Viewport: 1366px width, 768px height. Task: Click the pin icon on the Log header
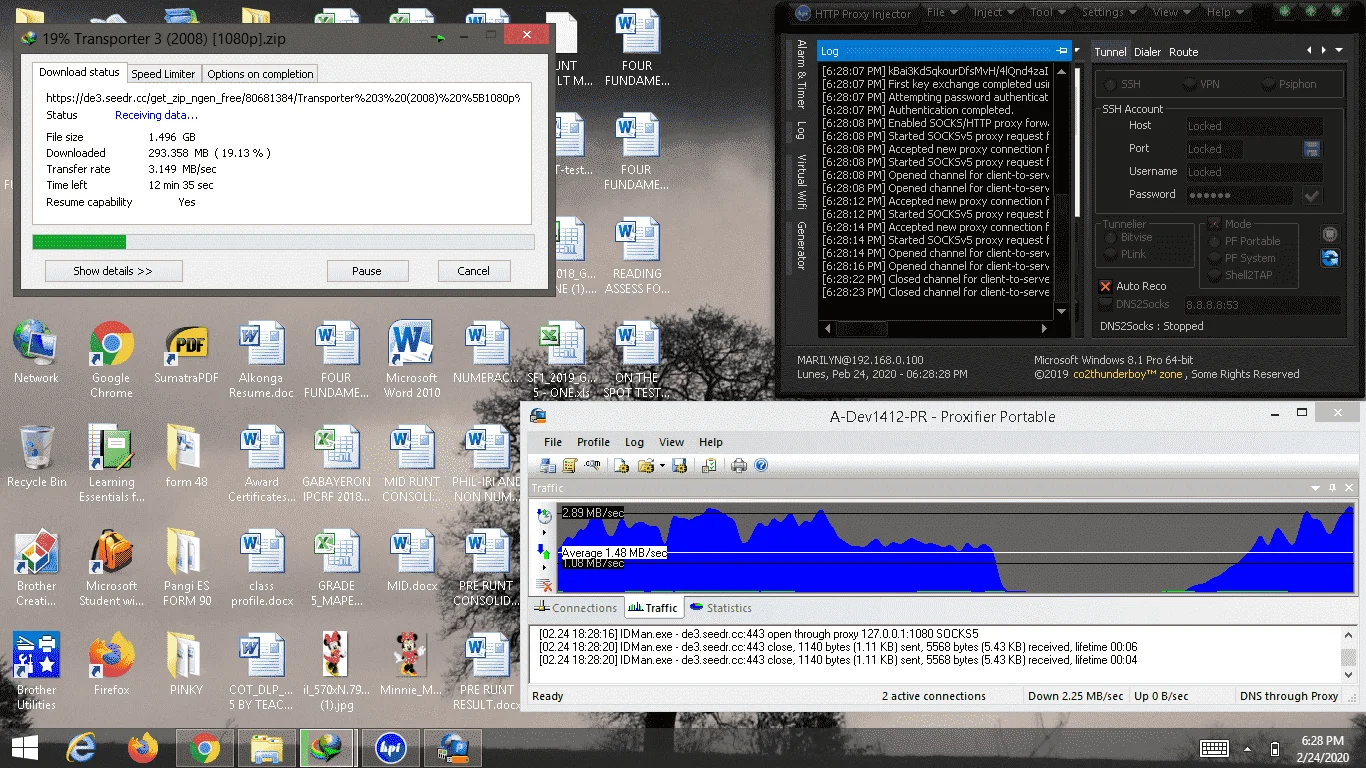(x=1062, y=51)
